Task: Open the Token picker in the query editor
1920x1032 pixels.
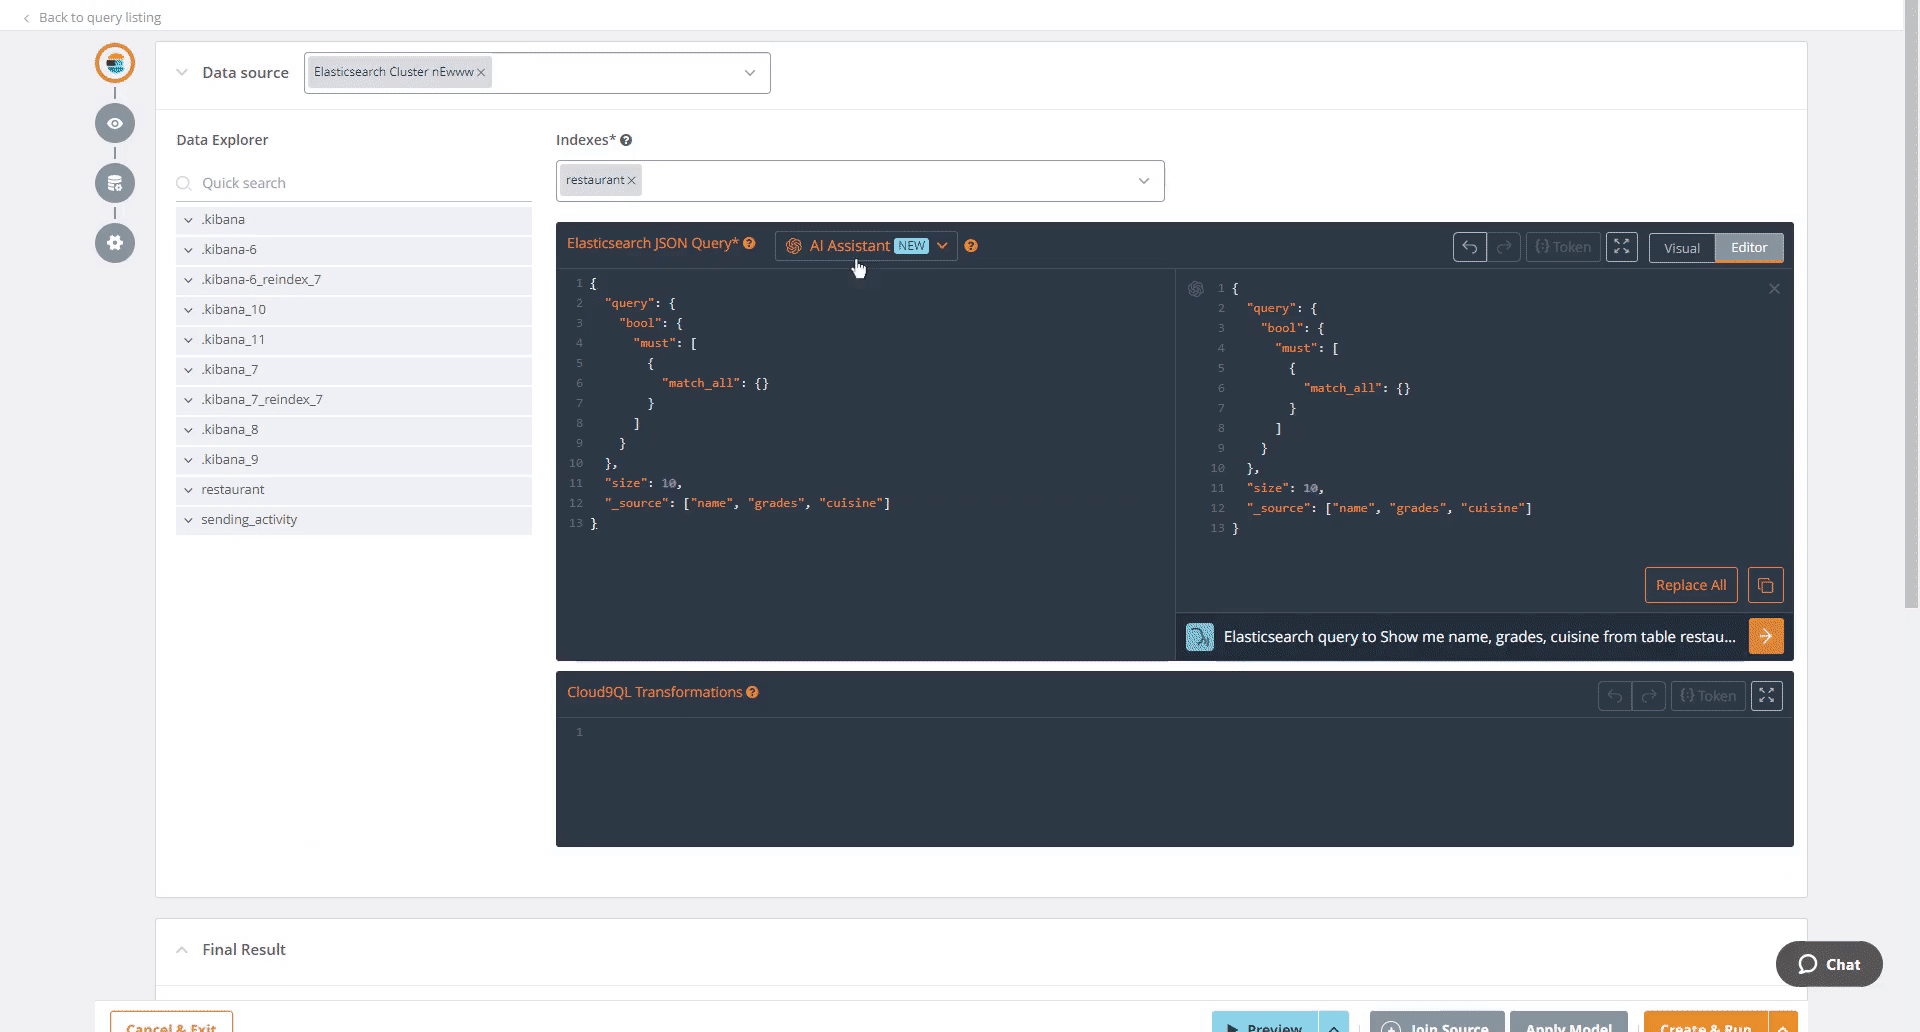Action: click(1562, 246)
